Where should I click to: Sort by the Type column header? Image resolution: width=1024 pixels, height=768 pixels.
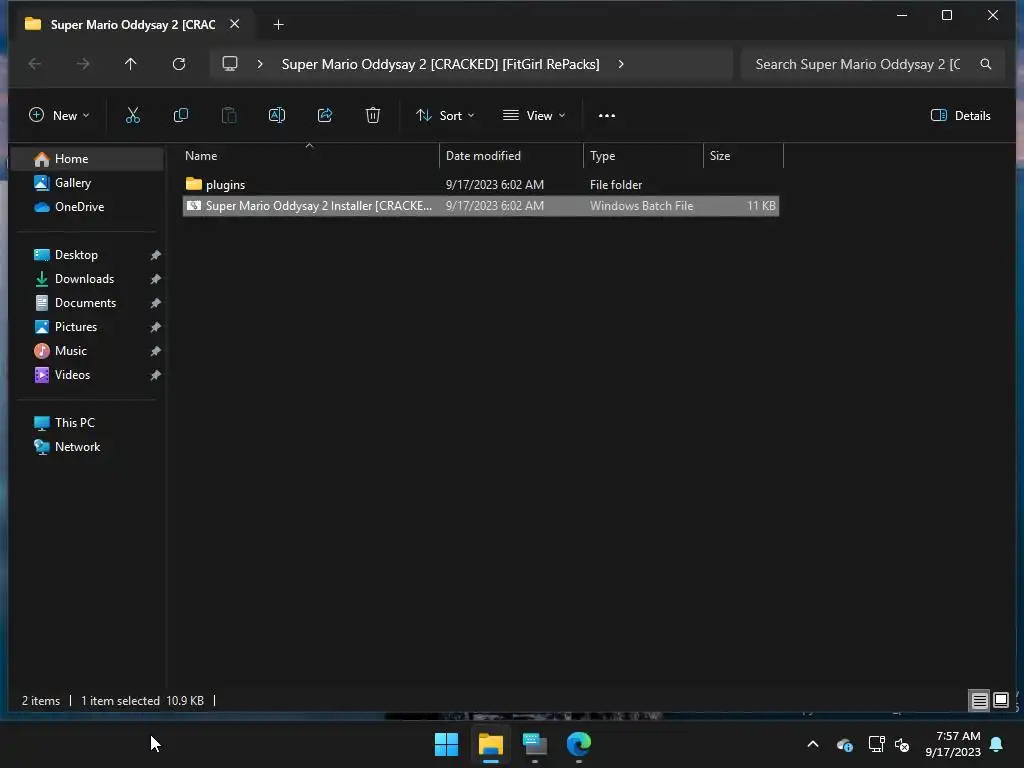click(x=643, y=156)
